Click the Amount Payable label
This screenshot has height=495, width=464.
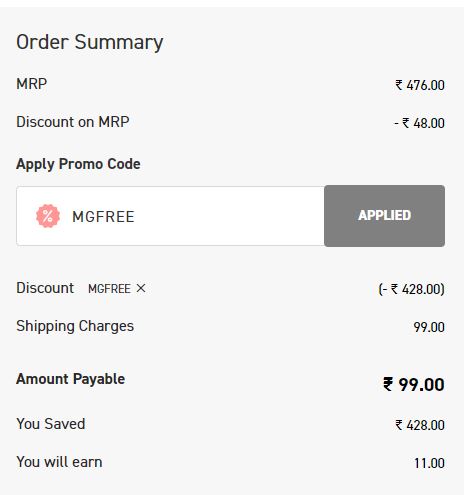(x=71, y=379)
